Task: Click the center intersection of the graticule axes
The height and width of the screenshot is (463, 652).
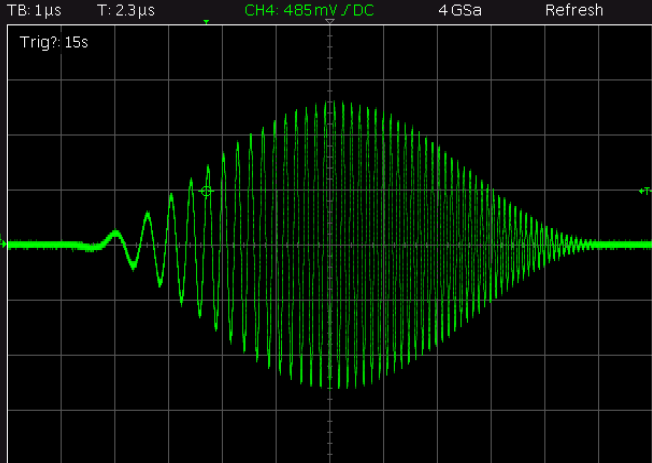Action: [x=329, y=244]
